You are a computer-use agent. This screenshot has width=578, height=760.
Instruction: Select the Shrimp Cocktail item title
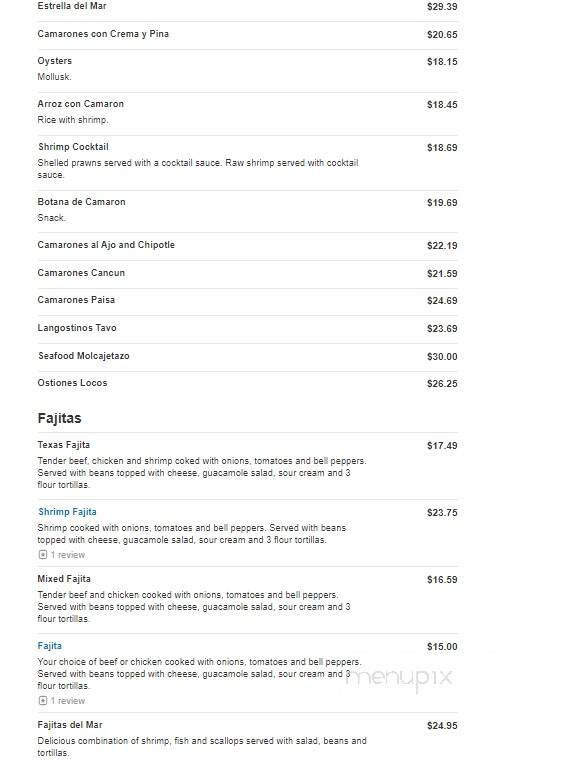73,147
